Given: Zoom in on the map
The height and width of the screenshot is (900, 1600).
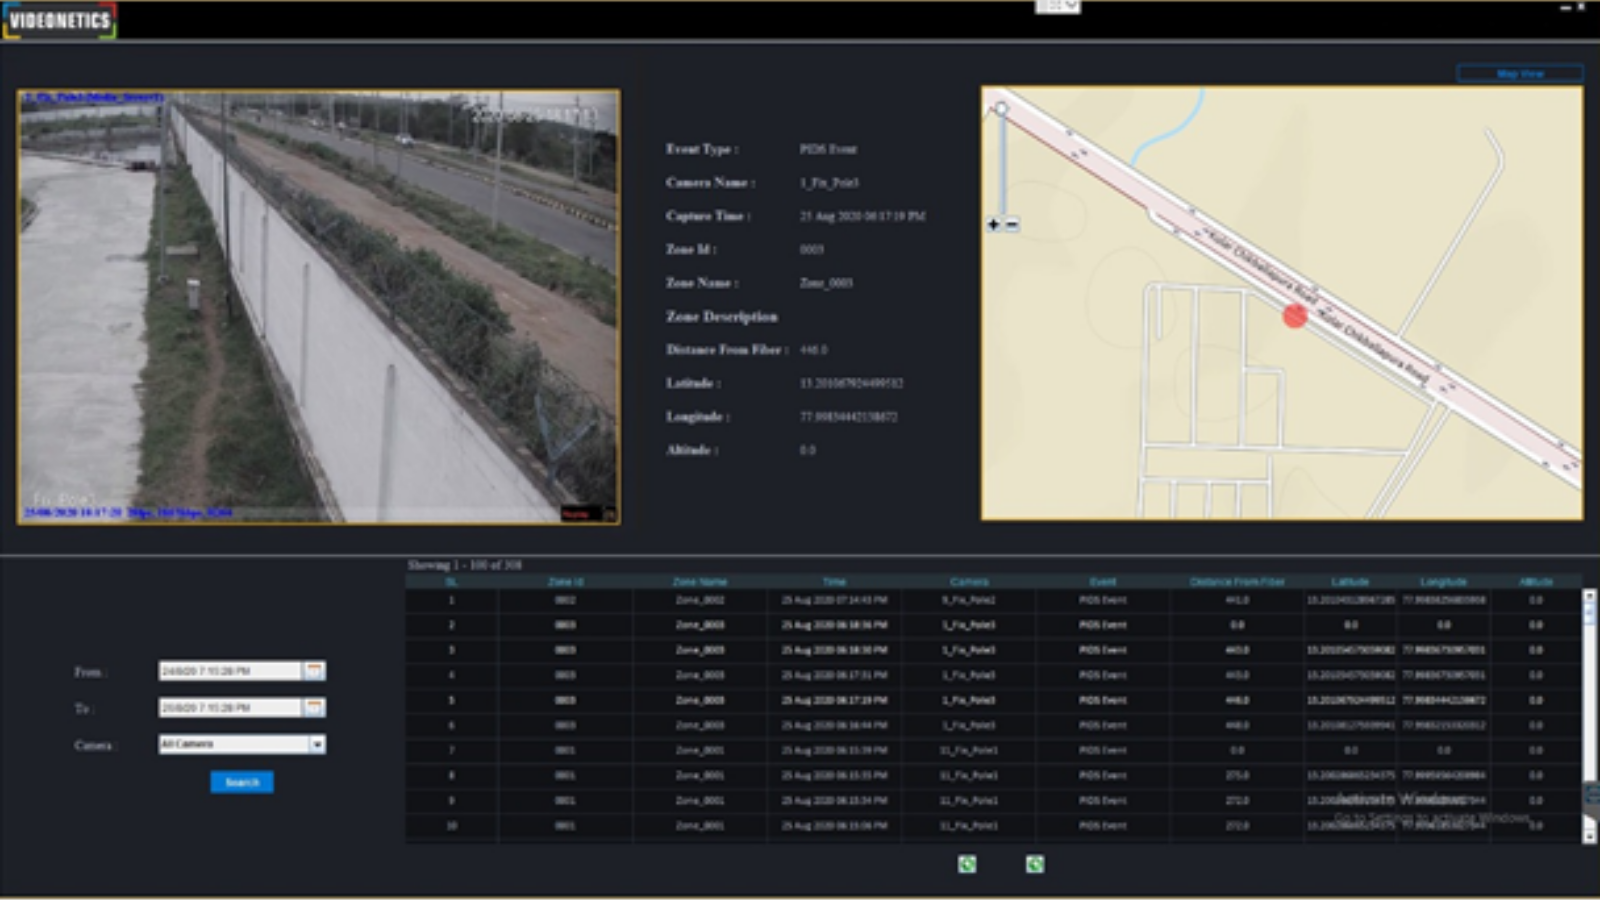Looking at the screenshot, I should [993, 225].
